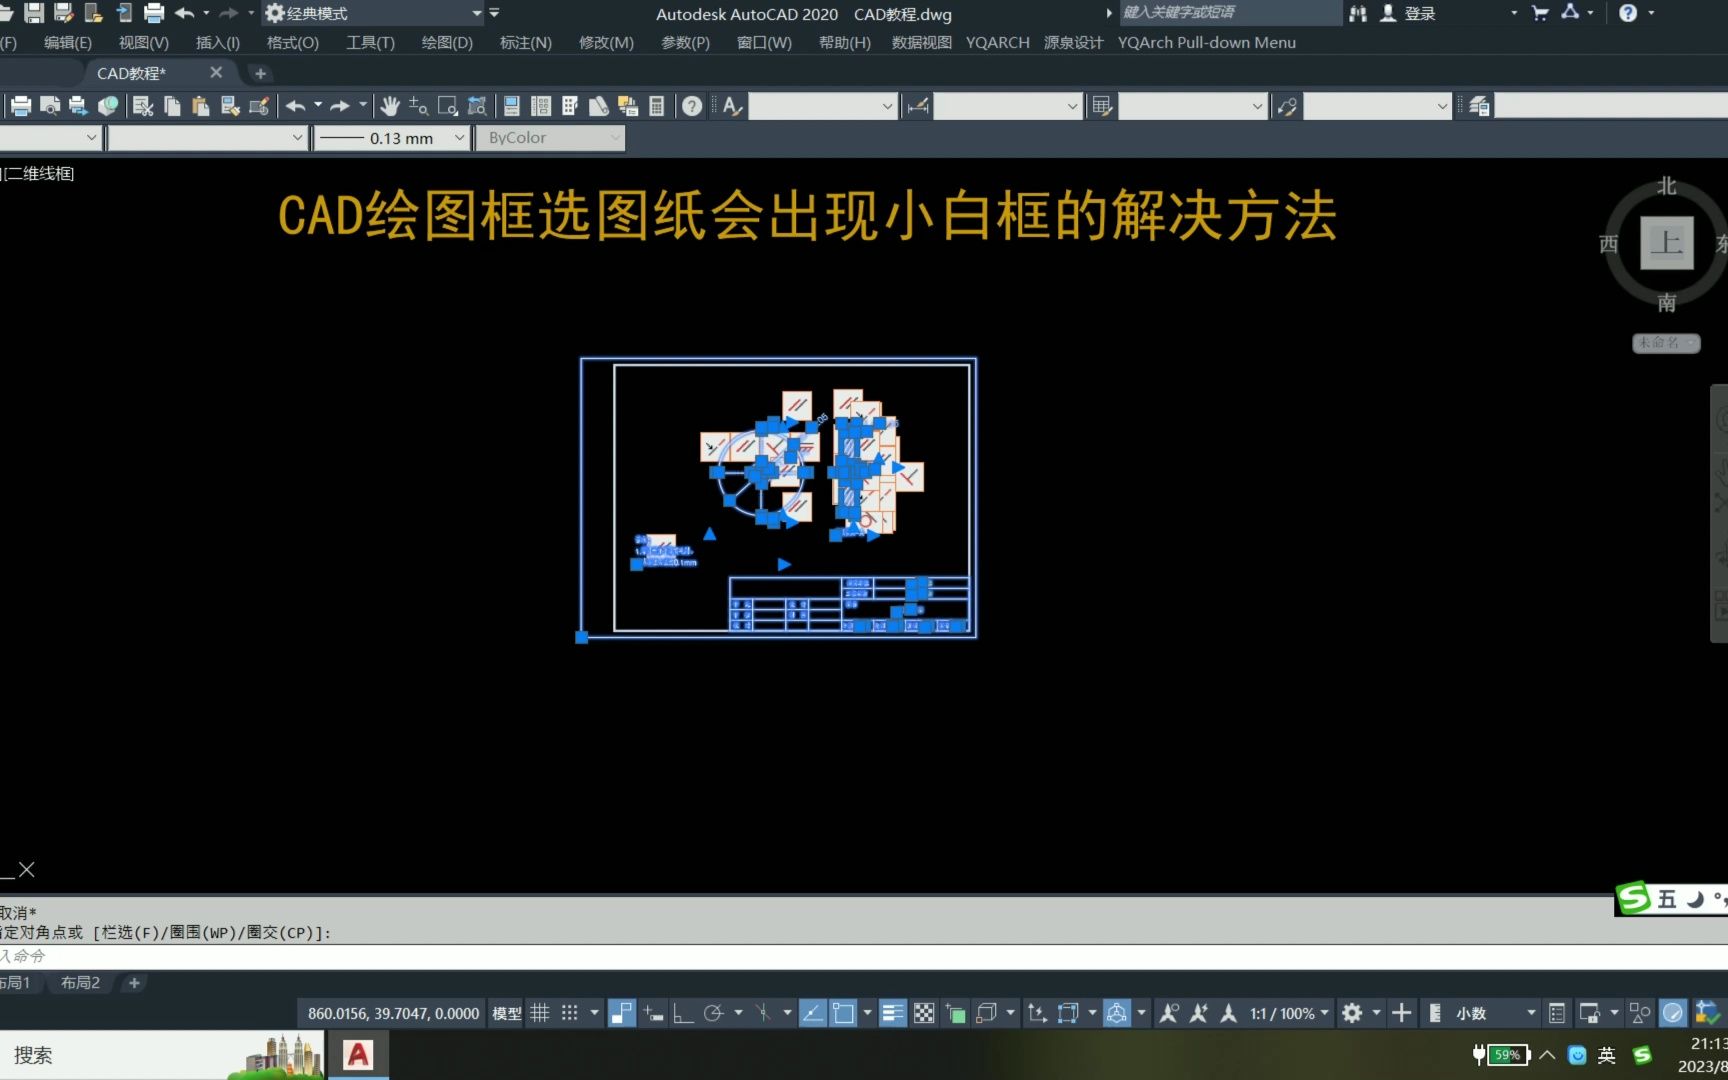
Task: Toggle Ortho mode in the status bar
Action: pyautogui.click(x=683, y=1013)
